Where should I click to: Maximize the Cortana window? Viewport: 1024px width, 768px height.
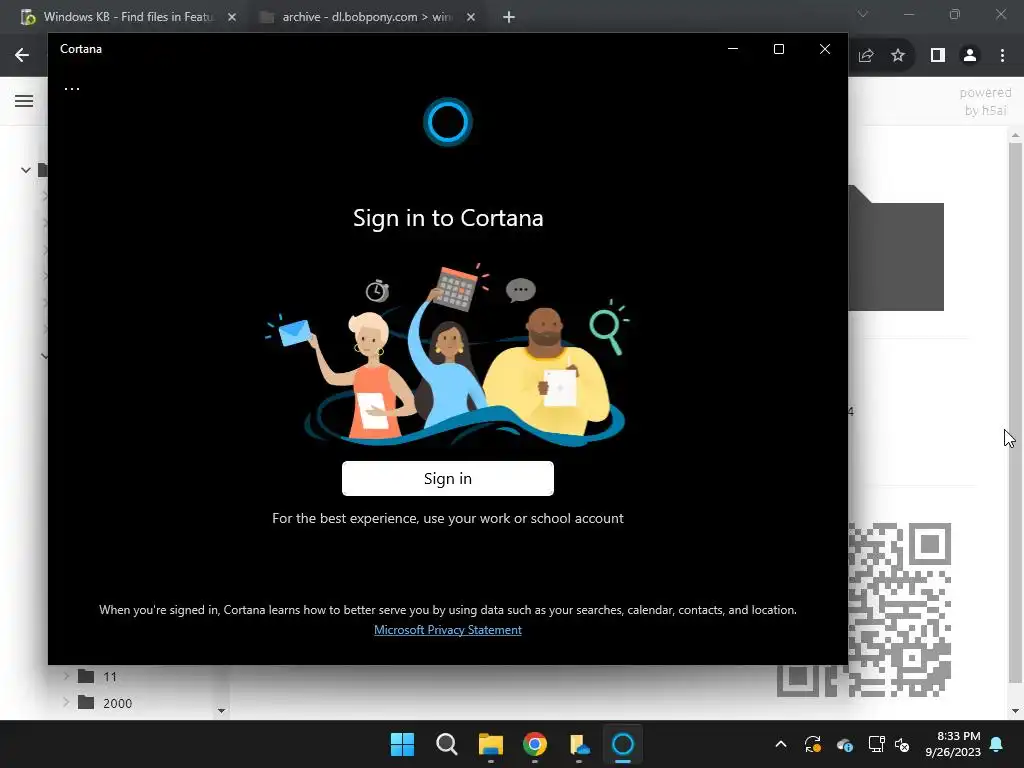[778, 49]
